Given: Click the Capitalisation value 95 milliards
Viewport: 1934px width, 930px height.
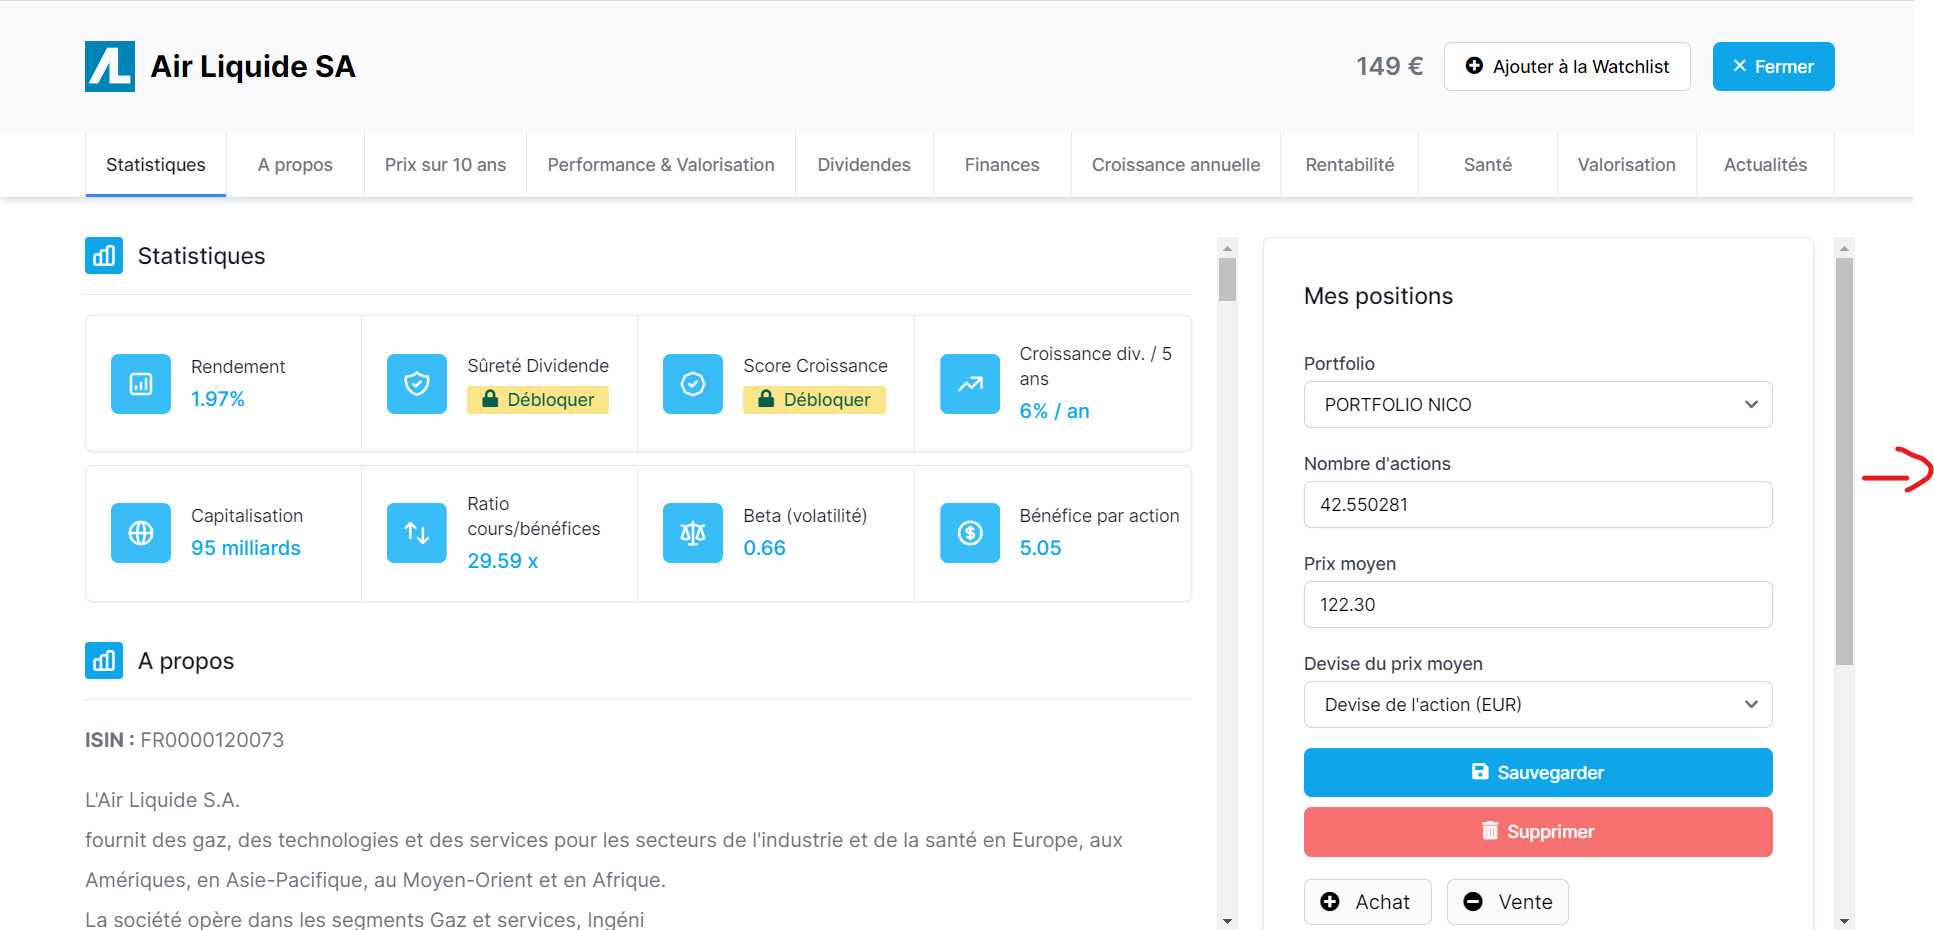Looking at the screenshot, I should click(246, 548).
